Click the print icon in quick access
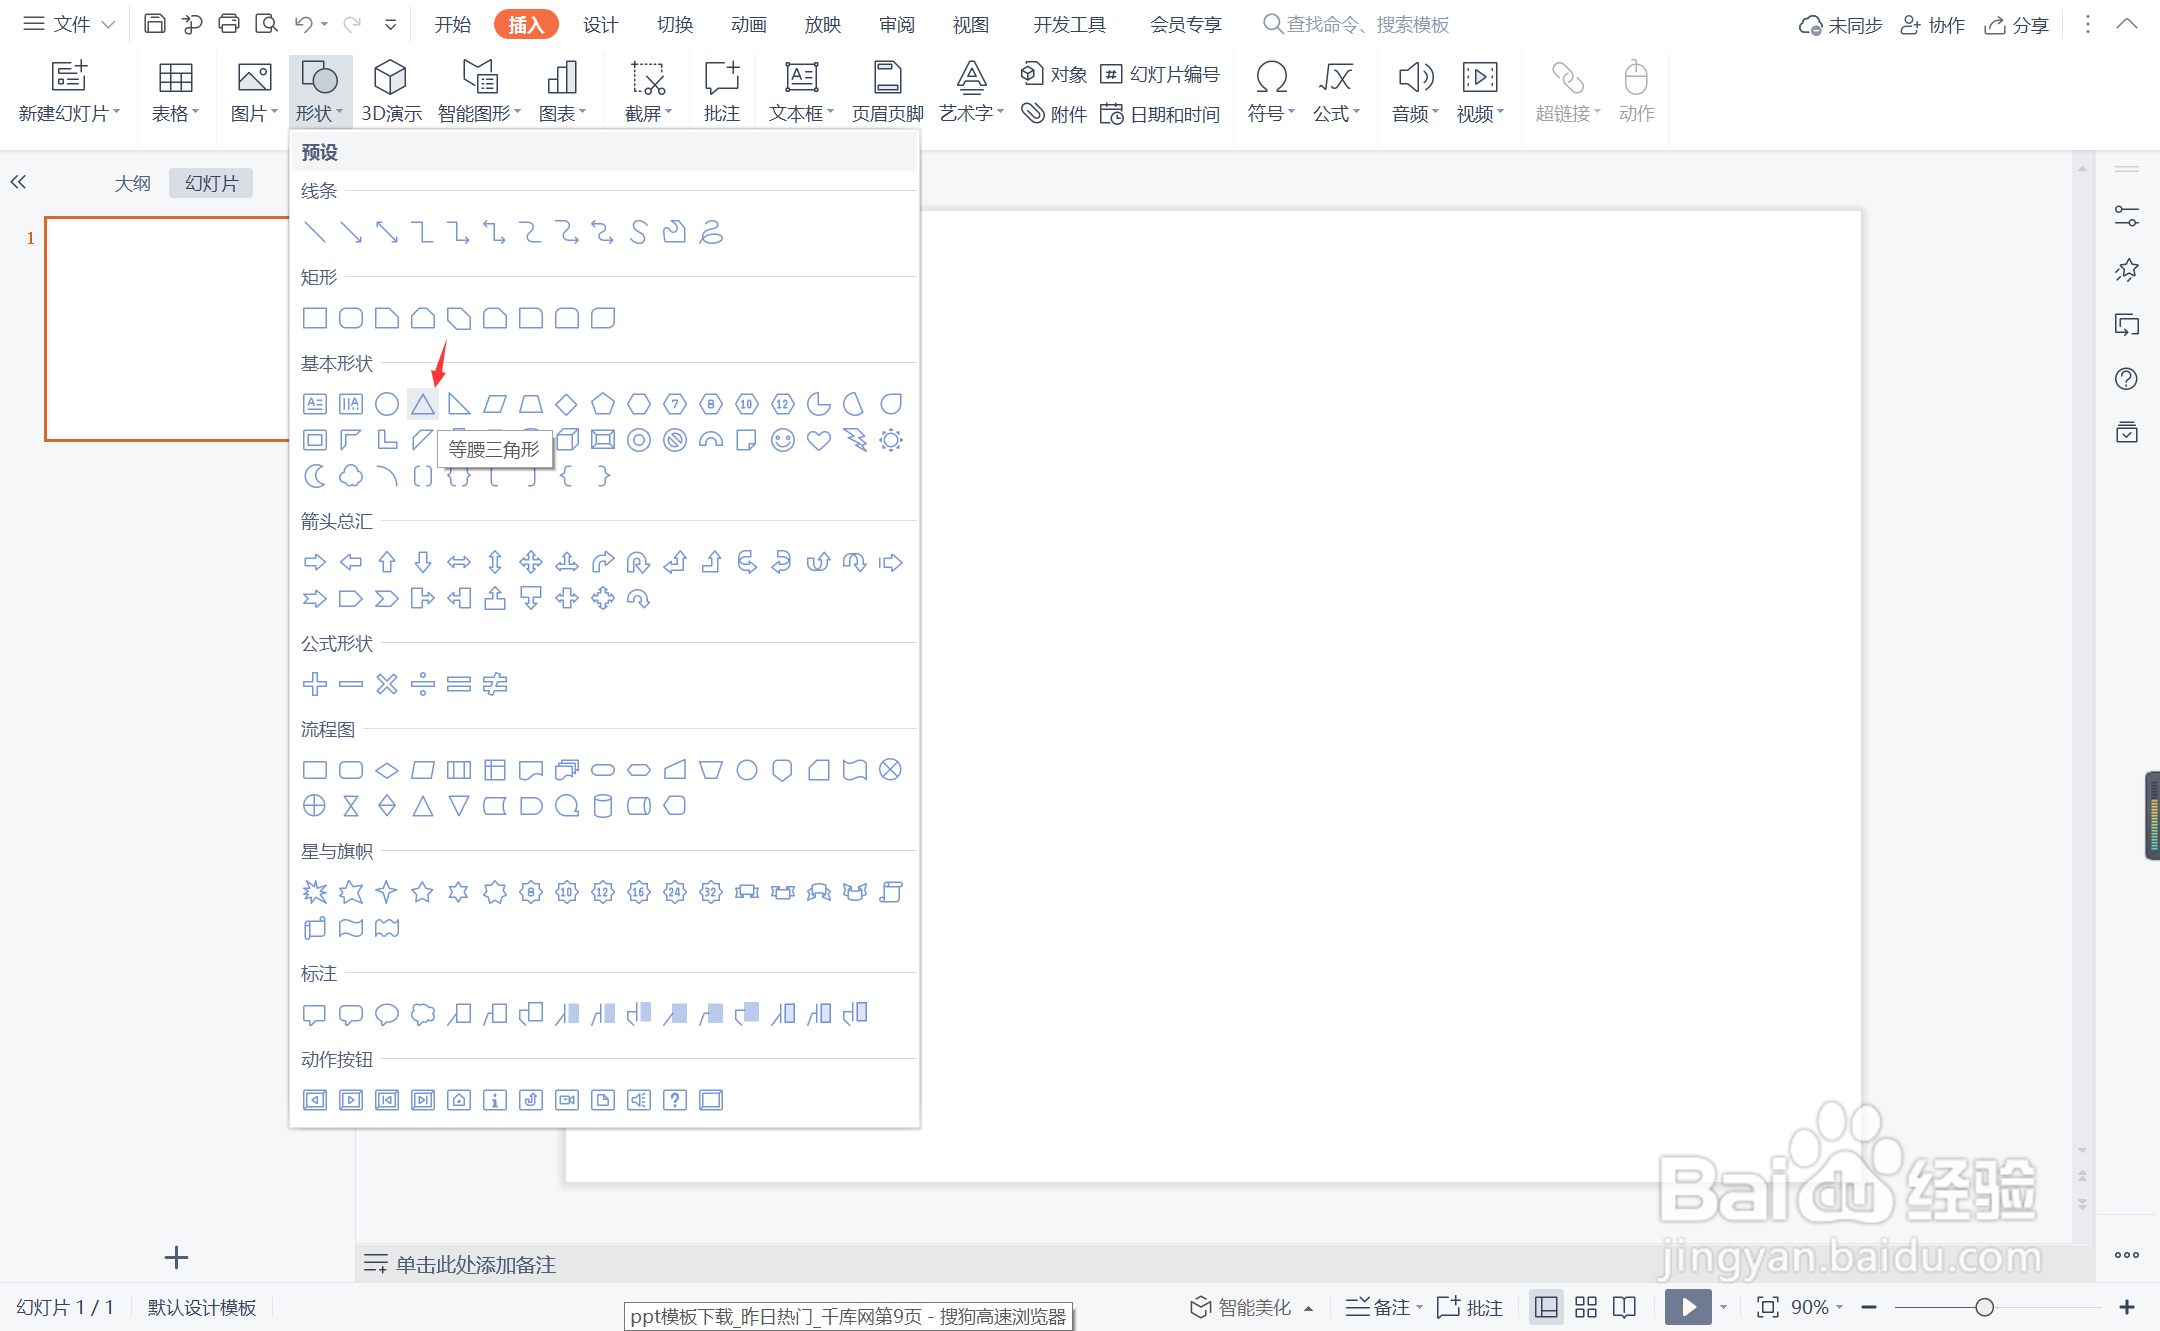Viewport: 2160px width, 1331px height. point(229,24)
